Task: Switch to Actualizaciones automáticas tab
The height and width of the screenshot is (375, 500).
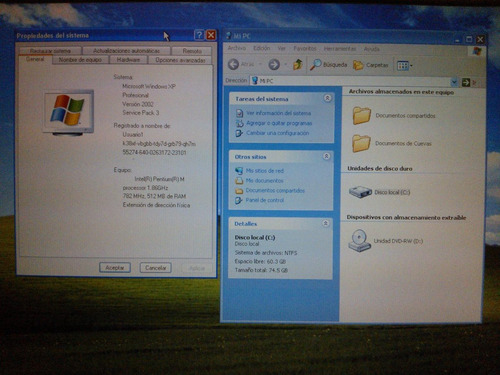Action: pyautogui.click(x=126, y=51)
